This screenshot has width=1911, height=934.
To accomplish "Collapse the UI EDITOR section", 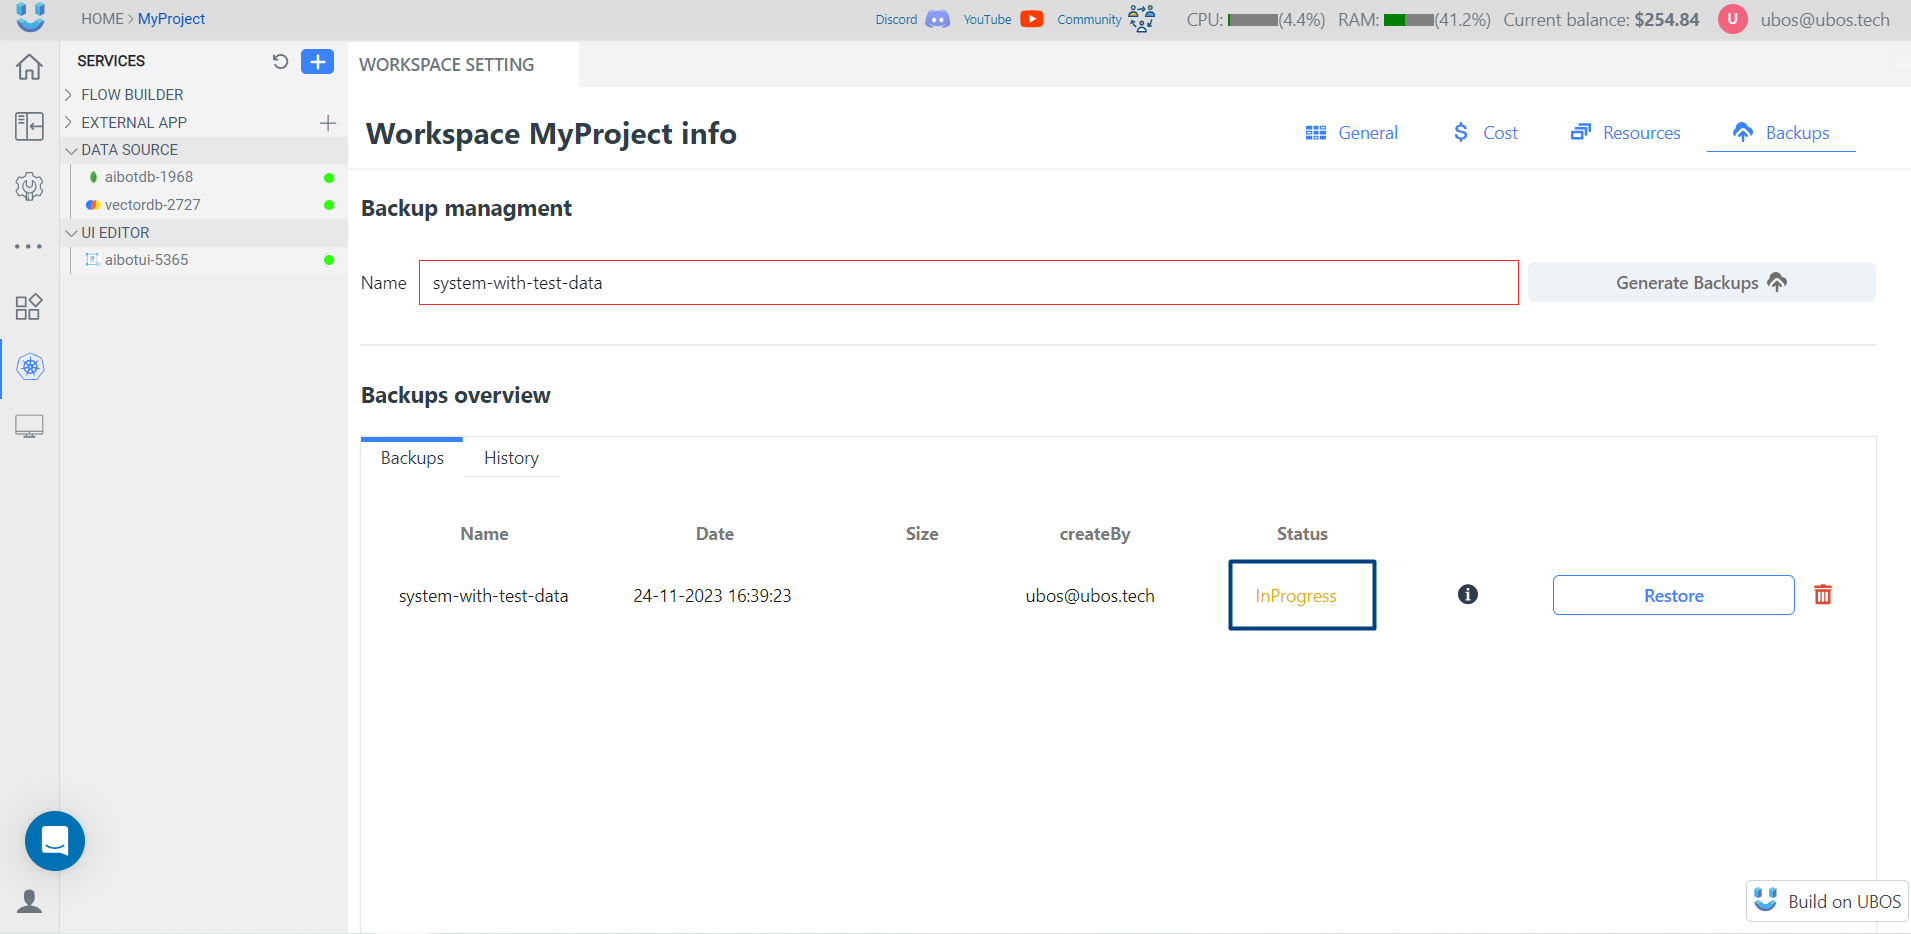I will 115,233.
